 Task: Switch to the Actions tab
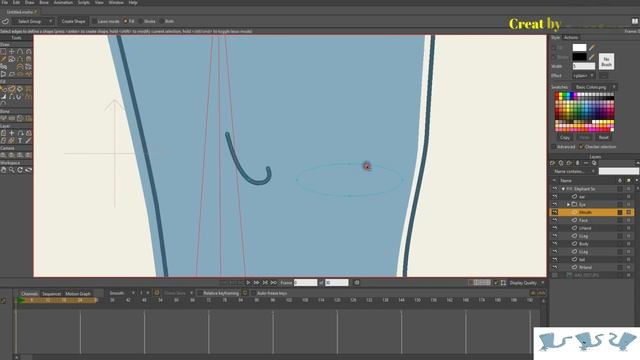tap(571, 38)
